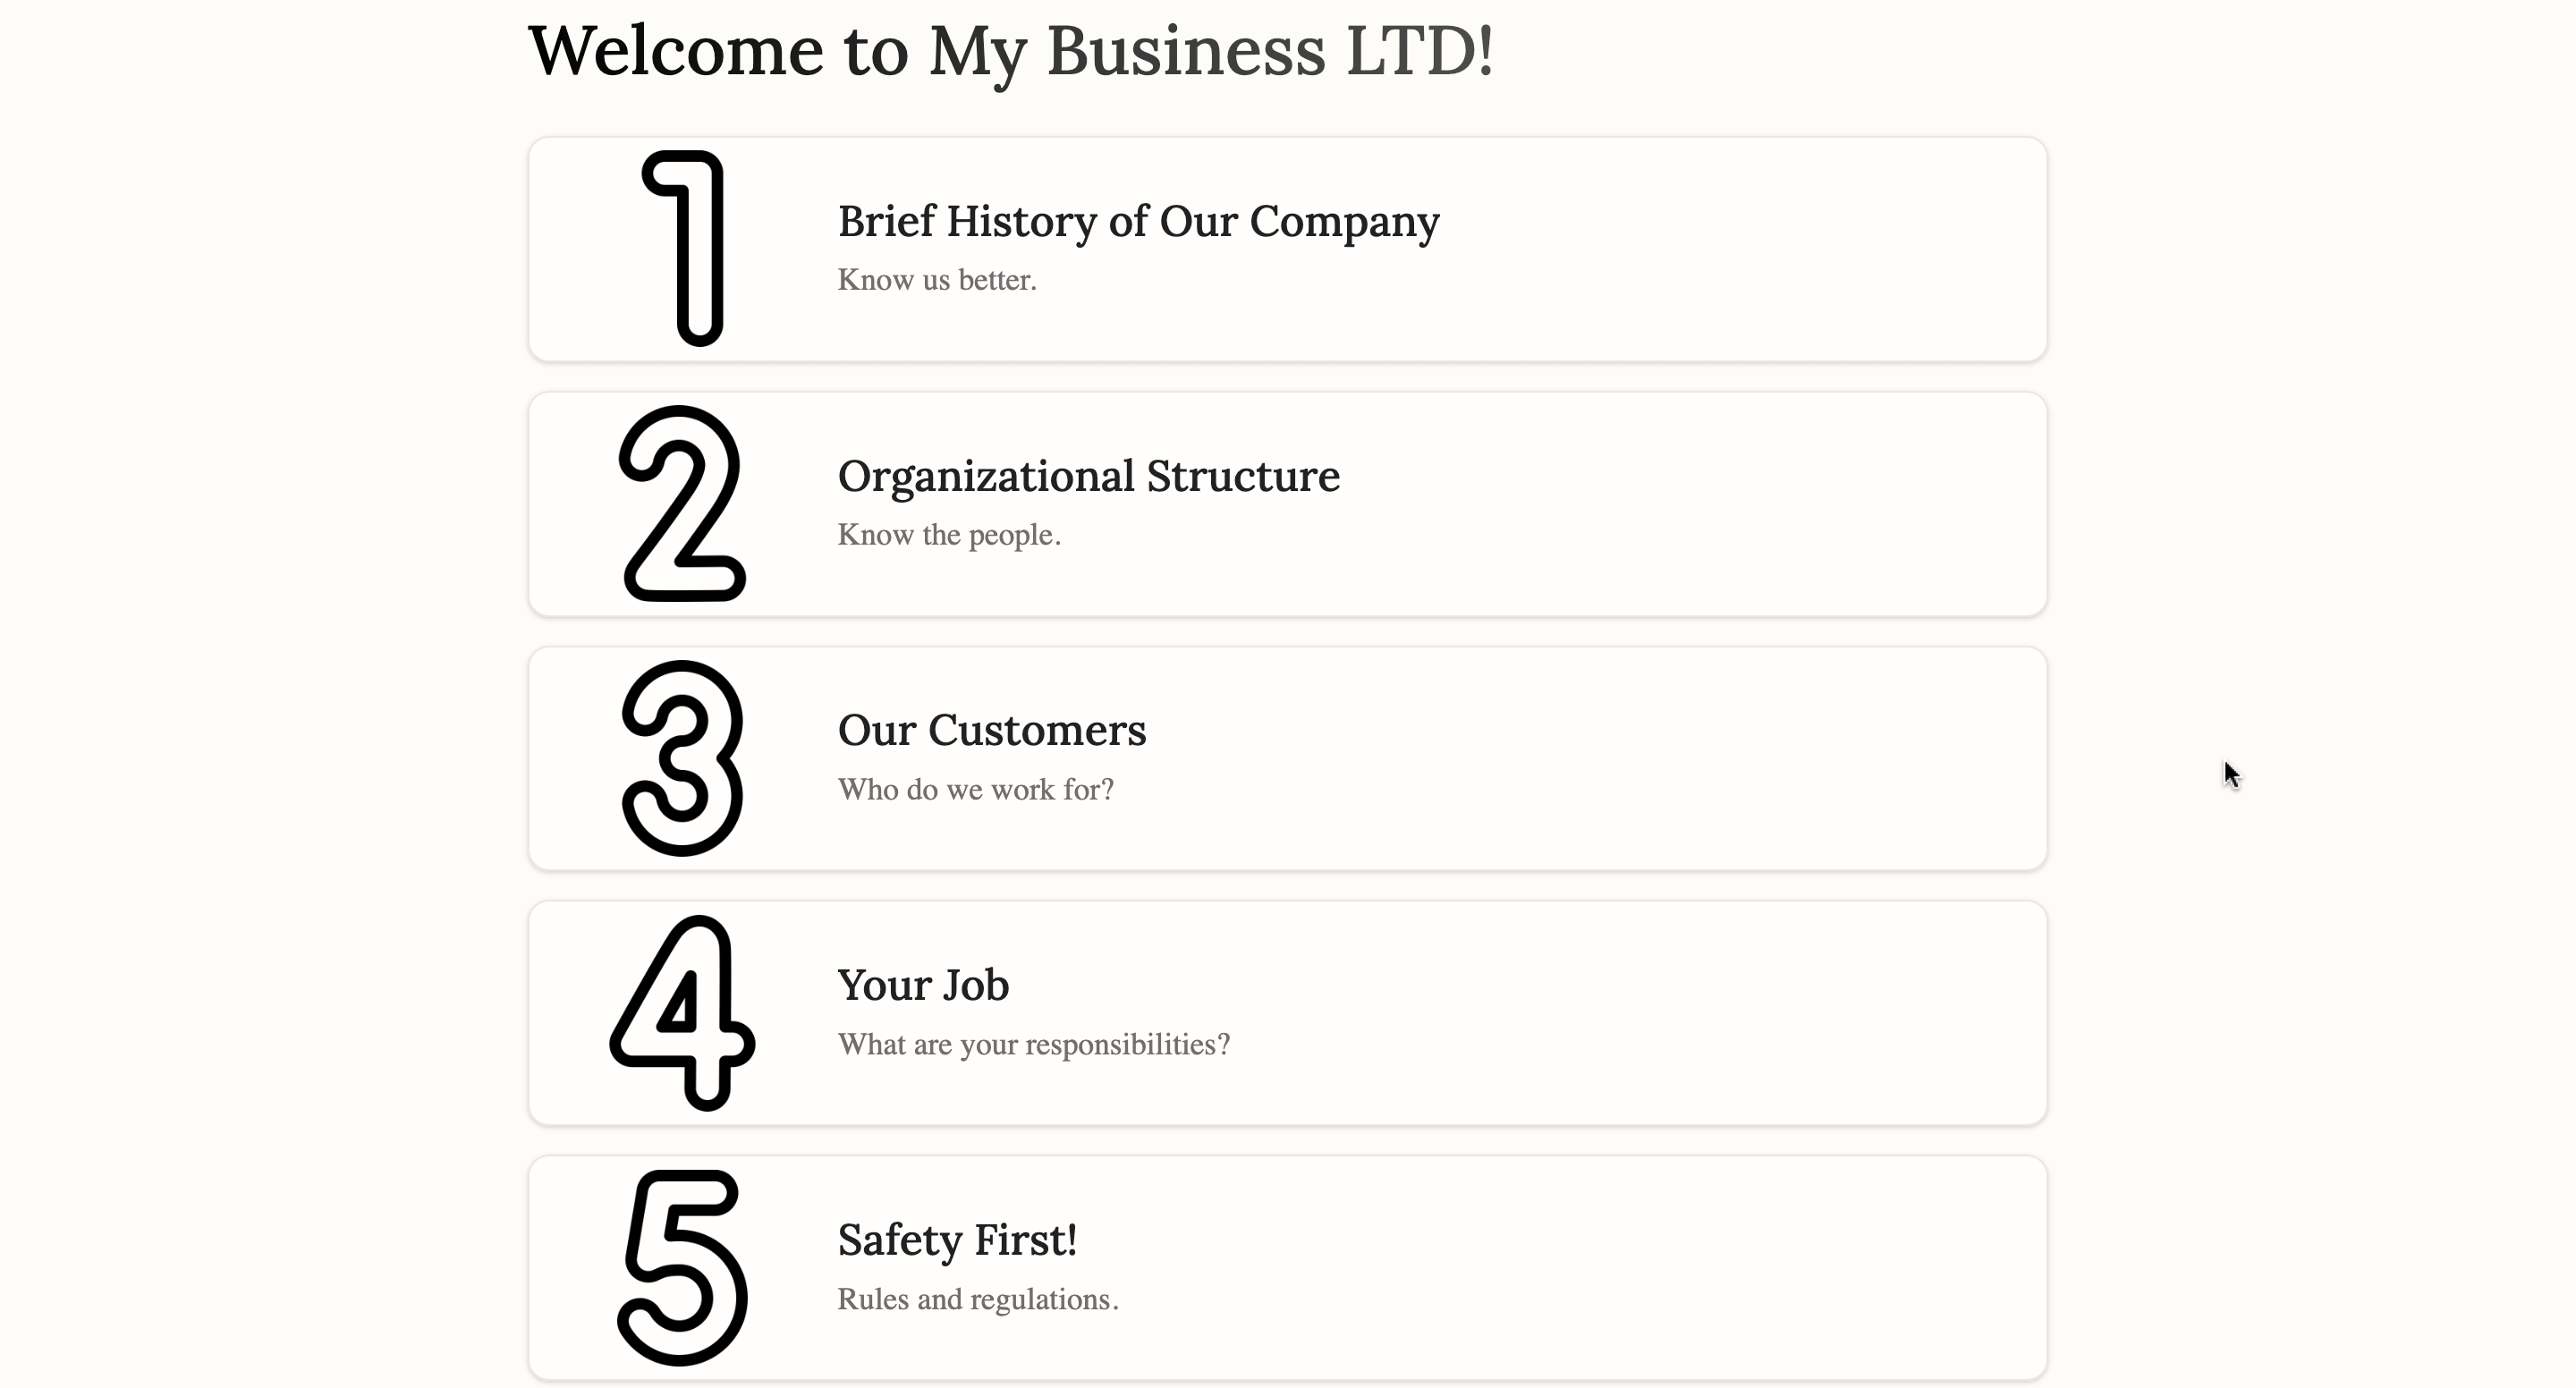
Task: Click the outlined number 3 icon
Action: (x=682, y=758)
